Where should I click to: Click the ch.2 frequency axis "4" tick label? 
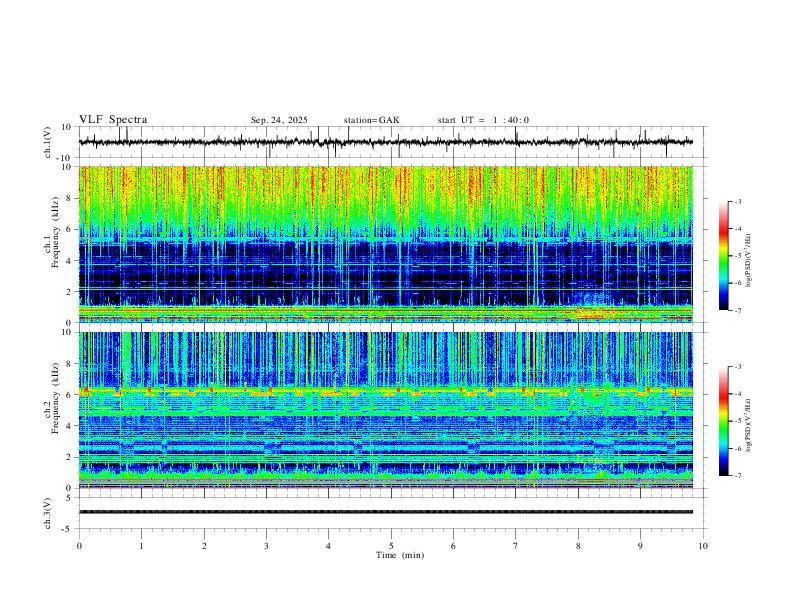coord(69,426)
